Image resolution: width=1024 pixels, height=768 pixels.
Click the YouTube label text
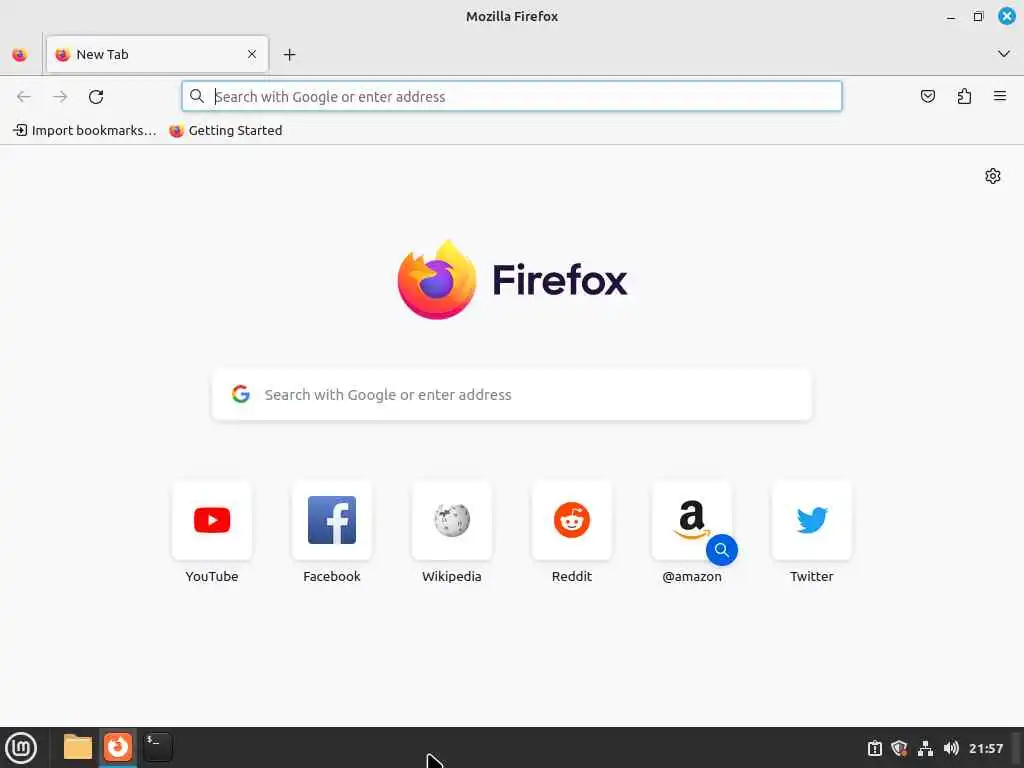click(x=212, y=577)
